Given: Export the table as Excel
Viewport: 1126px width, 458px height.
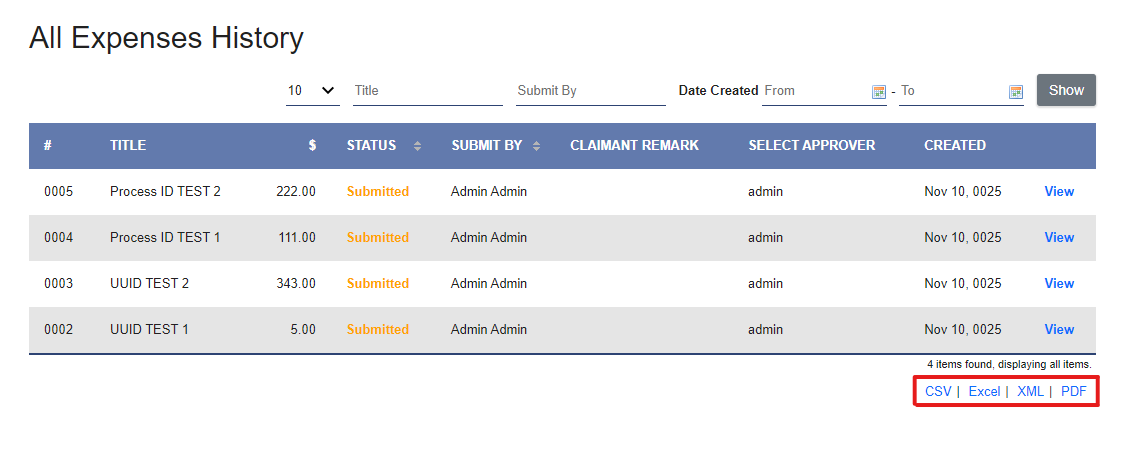Looking at the screenshot, I should pyautogui.click(x=984, y=391).
